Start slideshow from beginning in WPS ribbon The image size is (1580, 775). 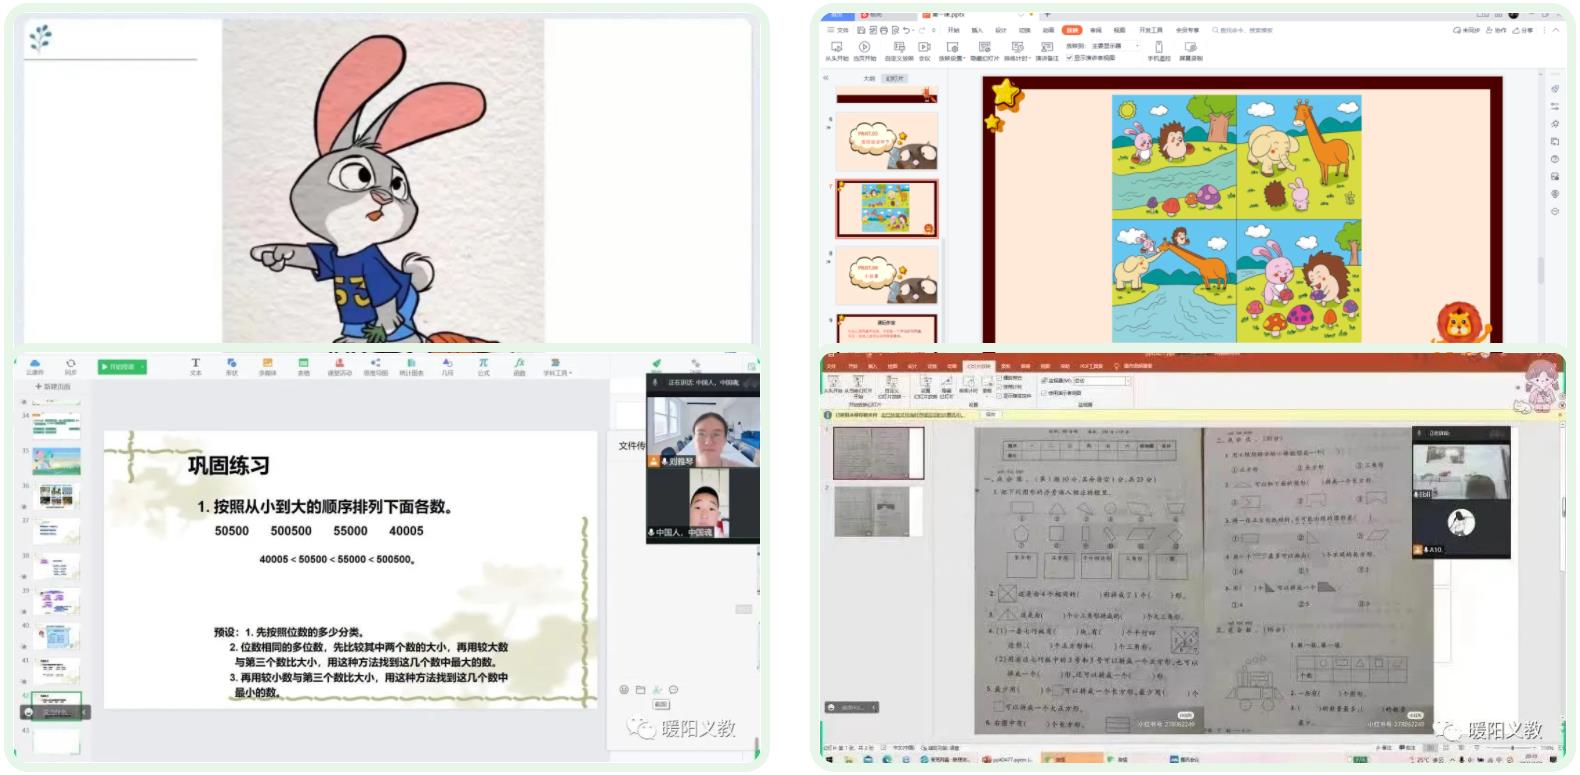click(836, 48)
